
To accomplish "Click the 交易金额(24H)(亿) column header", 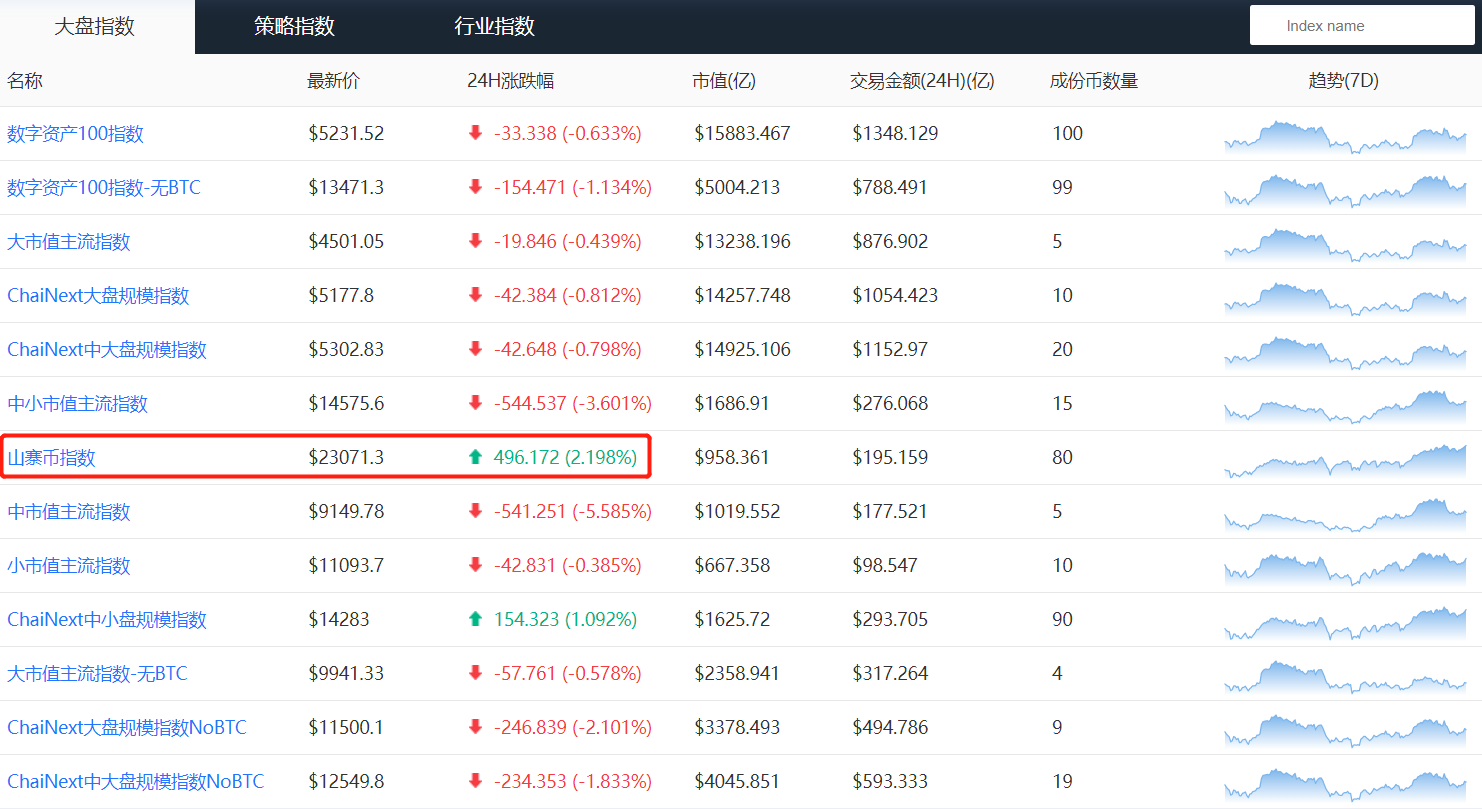I will coord(922,81).
